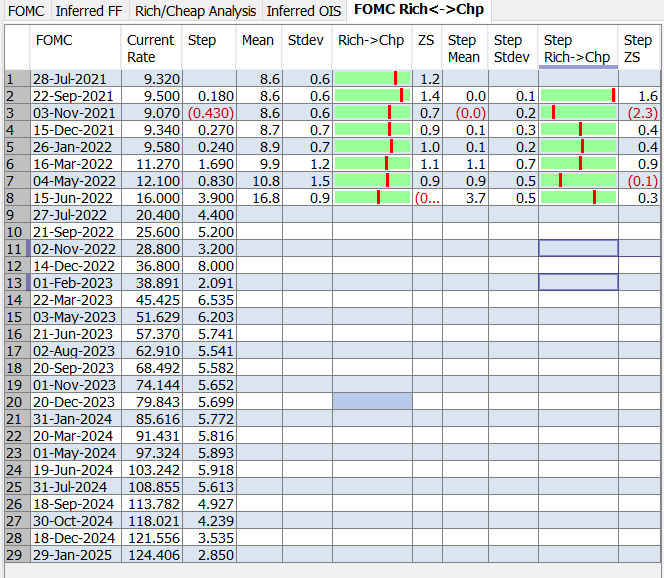Click the Step Rich->Chp column header
Image resolution: width=664 pixels, height=578 pixels.
click(578, 47)
